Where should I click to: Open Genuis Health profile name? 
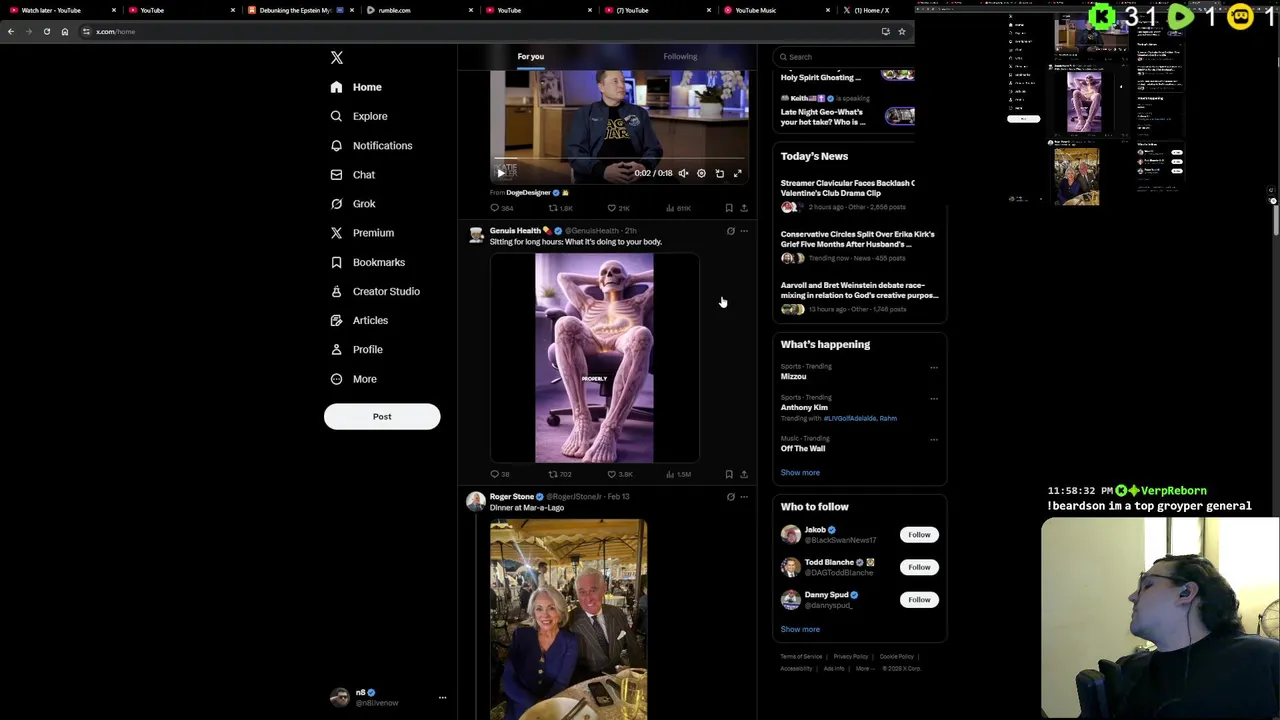coord(515,231)
